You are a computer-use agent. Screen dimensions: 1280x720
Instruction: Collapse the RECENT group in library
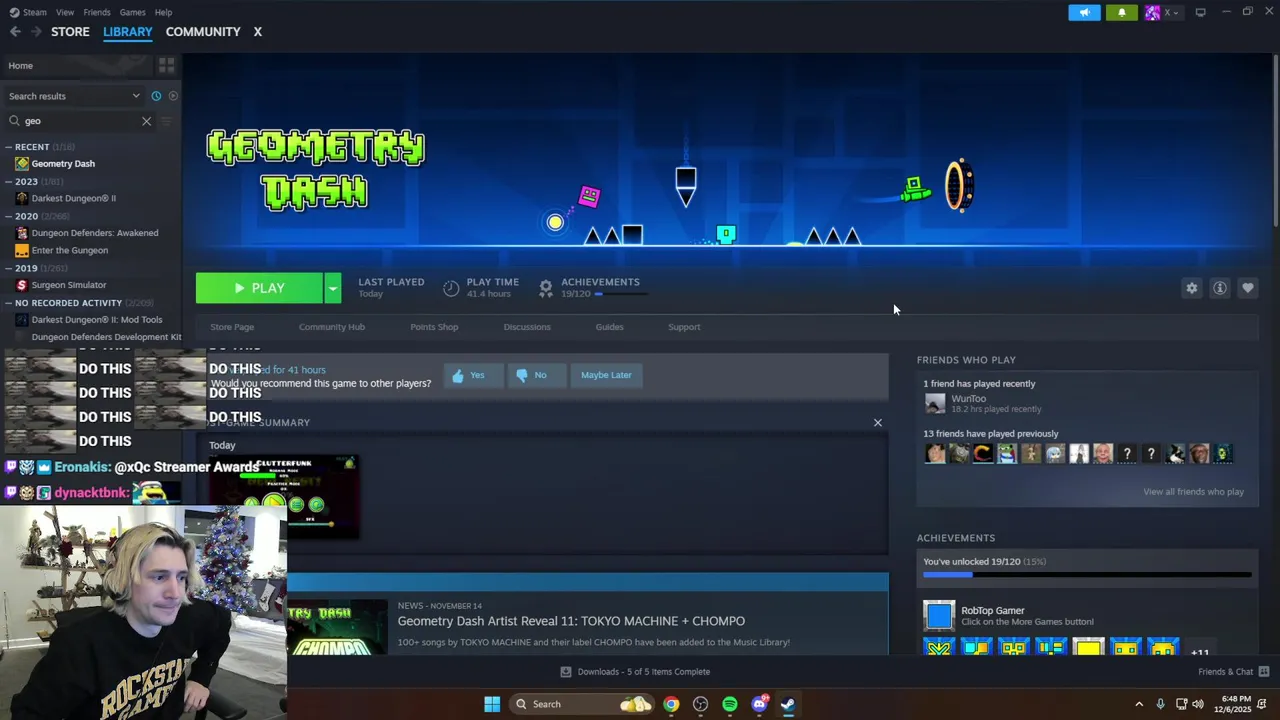(8, 147)
